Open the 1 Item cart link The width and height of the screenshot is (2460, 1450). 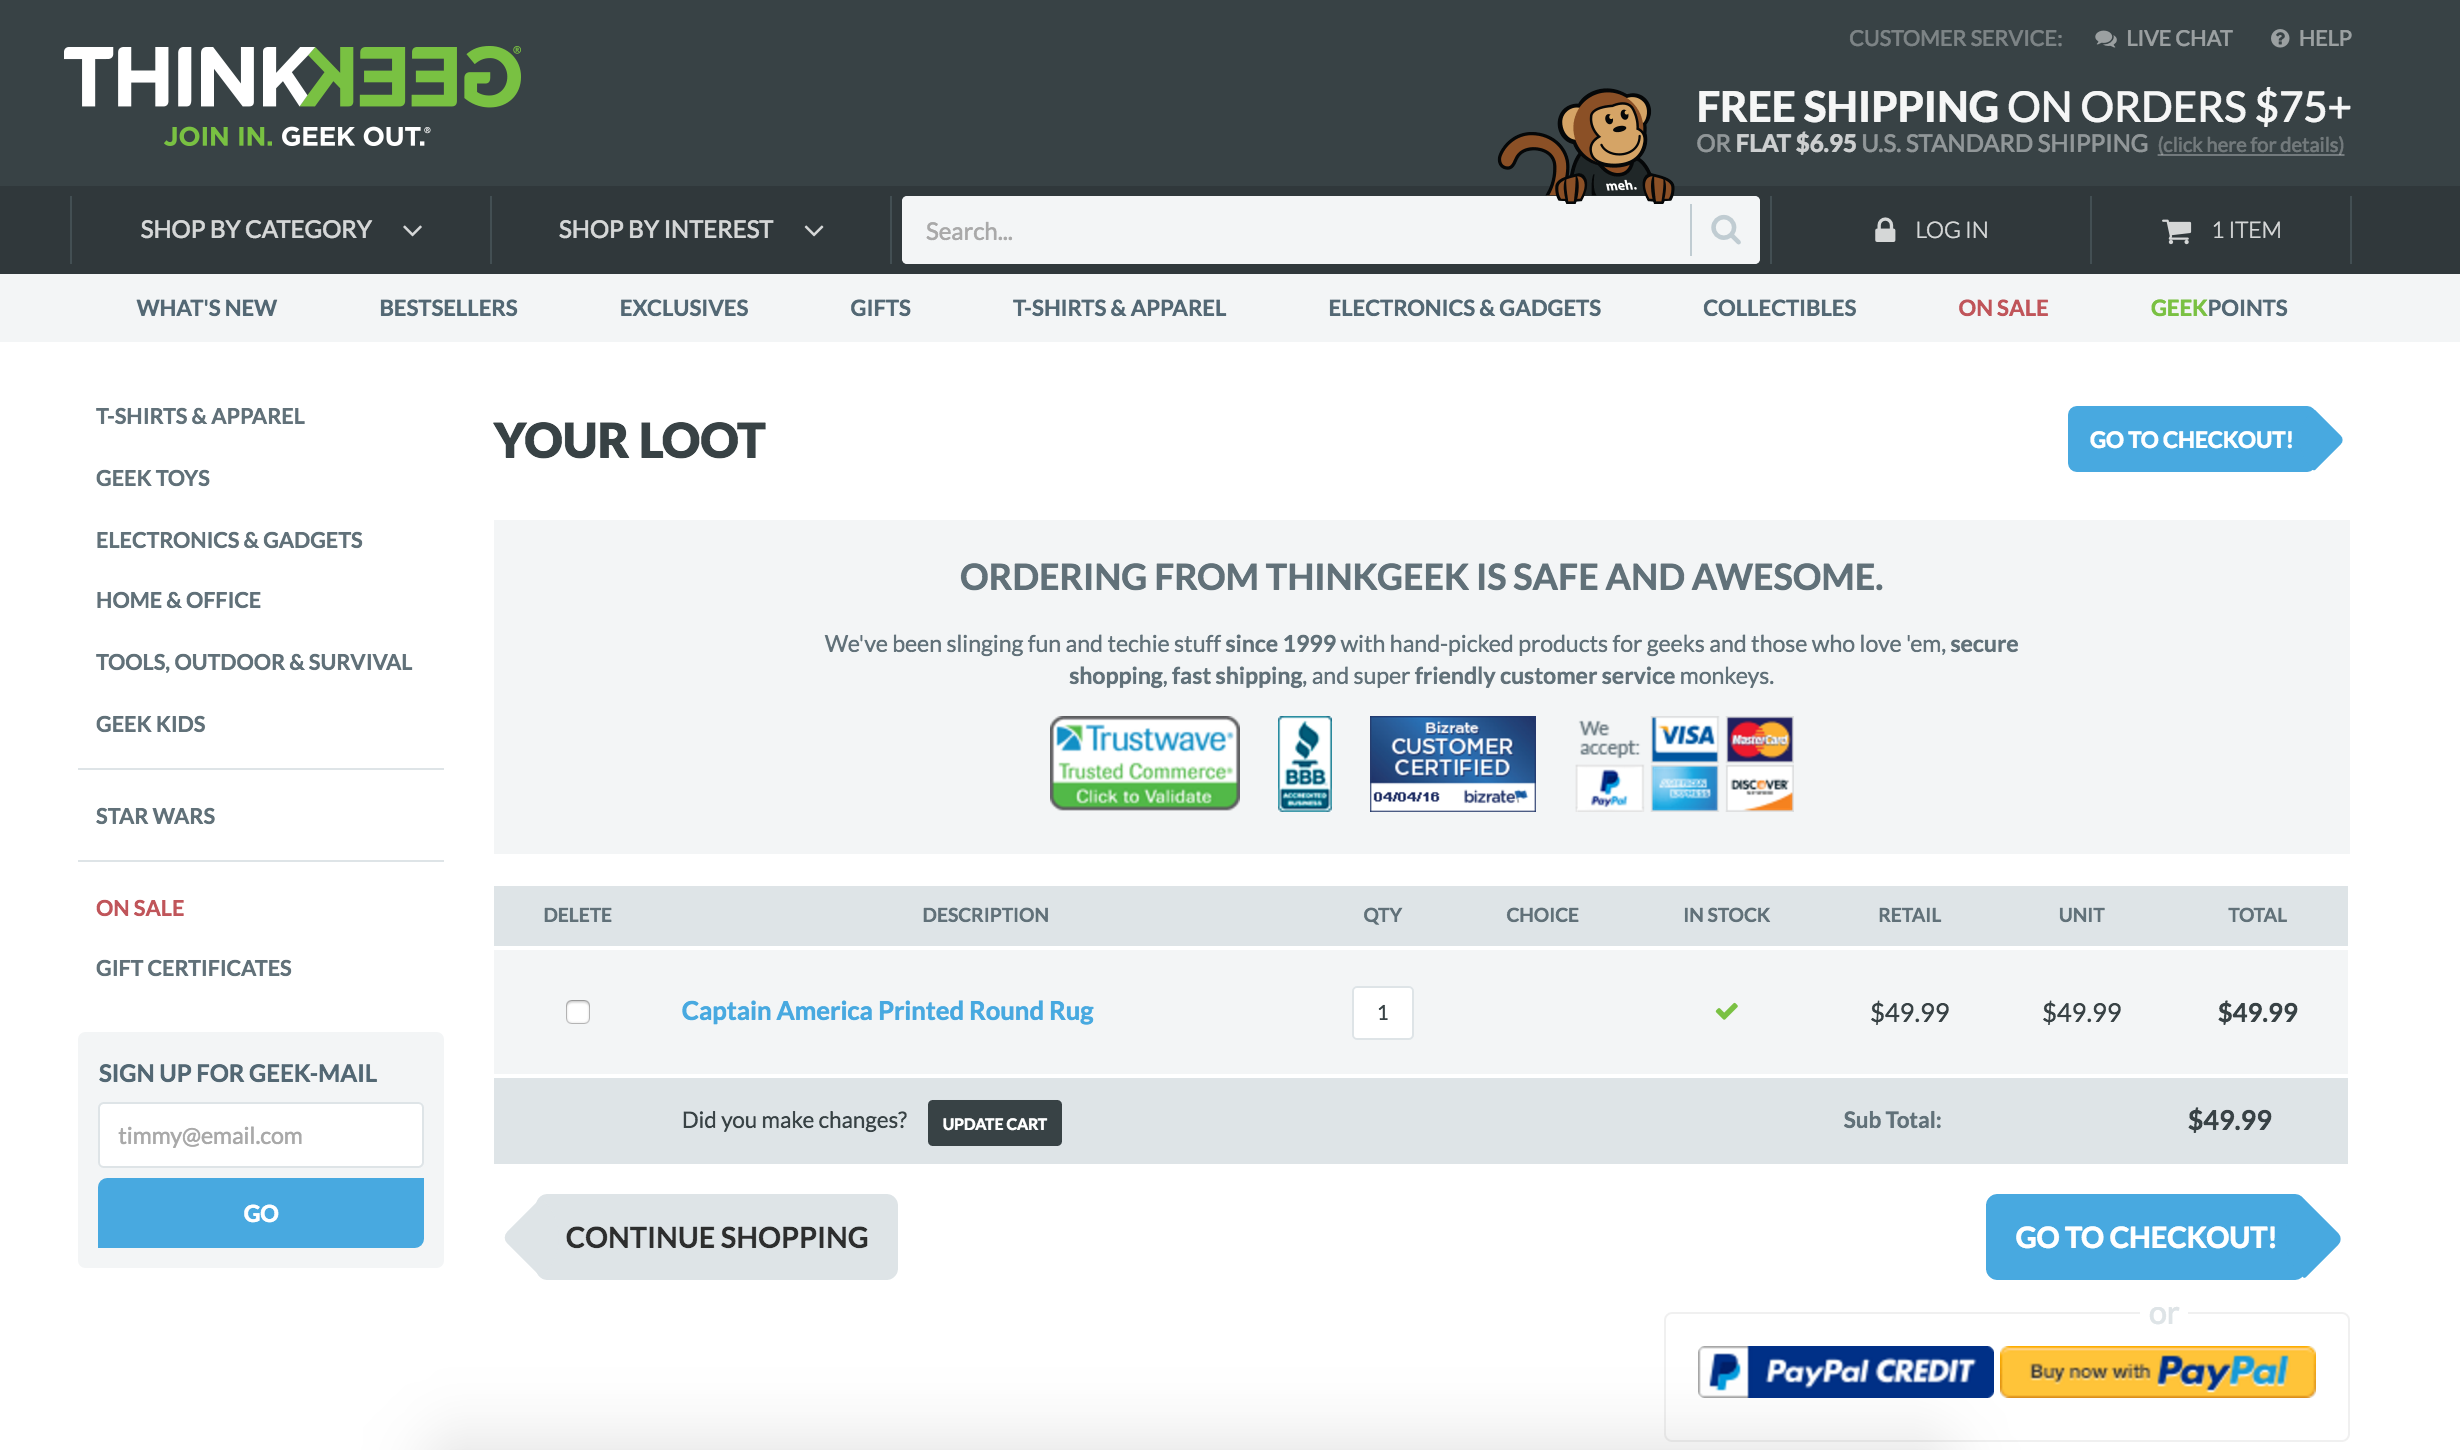(2246, 230)
